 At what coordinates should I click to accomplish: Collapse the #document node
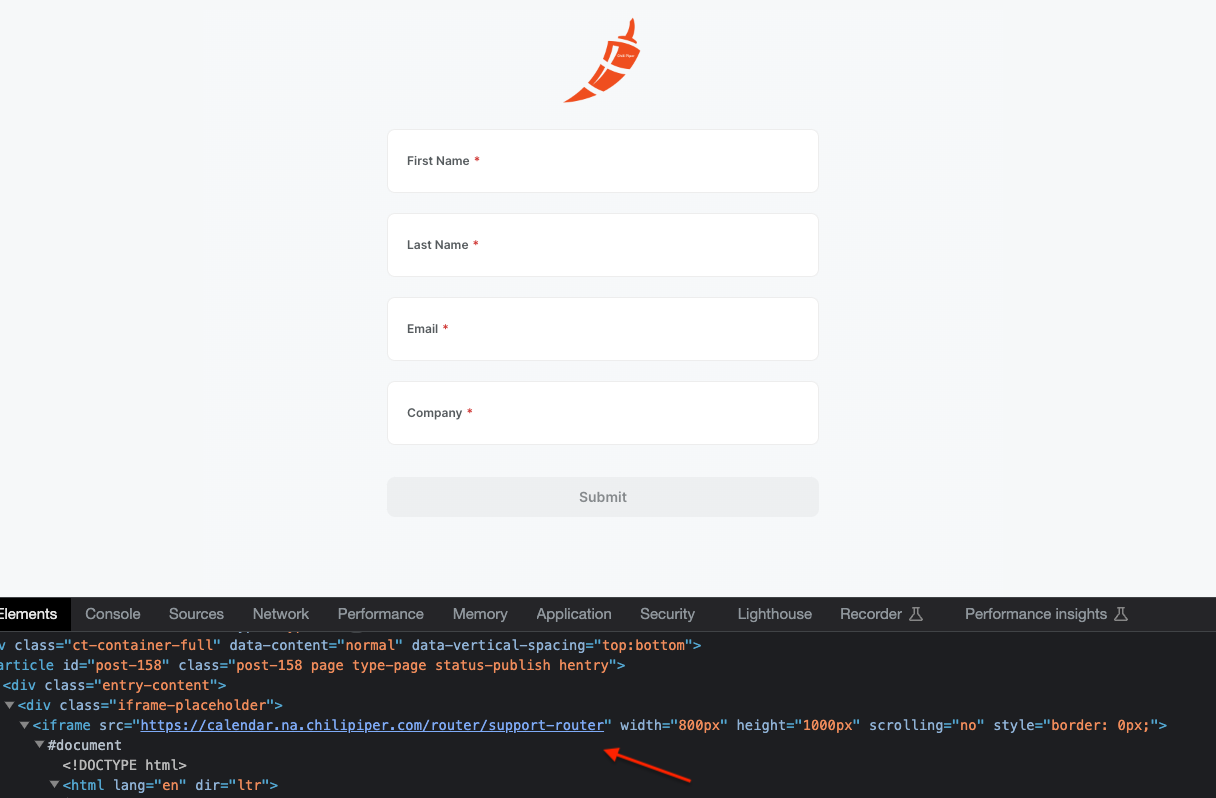(40, 745)
